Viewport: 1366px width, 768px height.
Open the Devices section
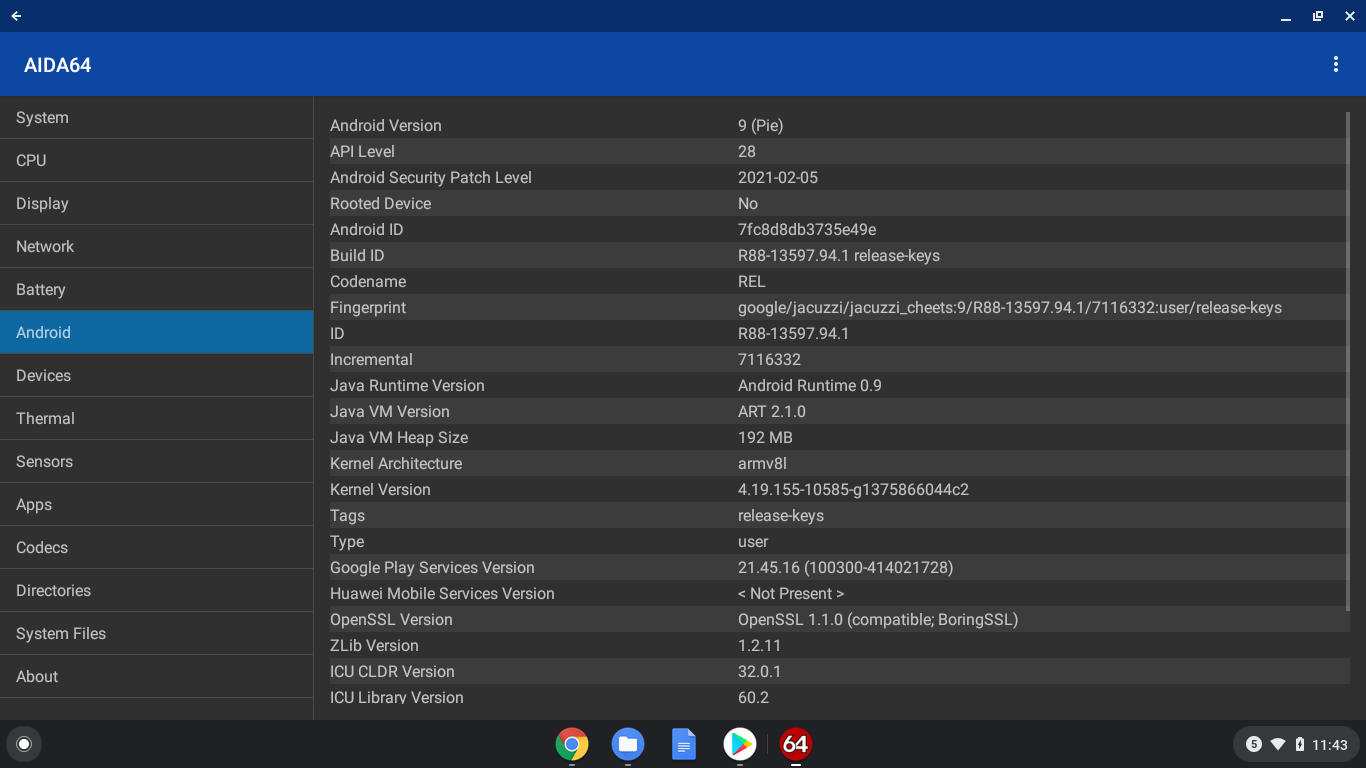click(157, 375)
